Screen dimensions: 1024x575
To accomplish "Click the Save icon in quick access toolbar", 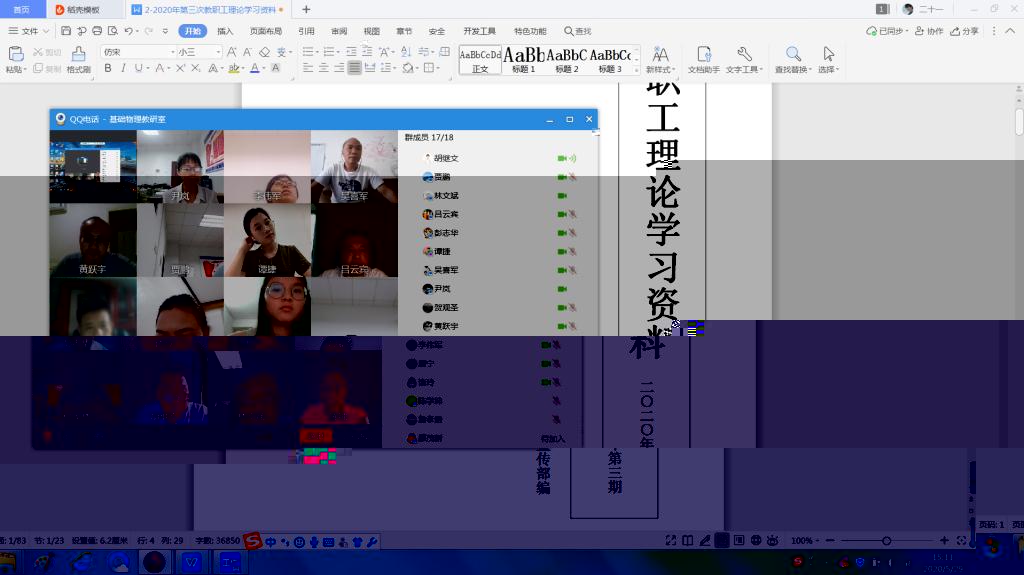I will pyautogui.click(x=66, y=31).
